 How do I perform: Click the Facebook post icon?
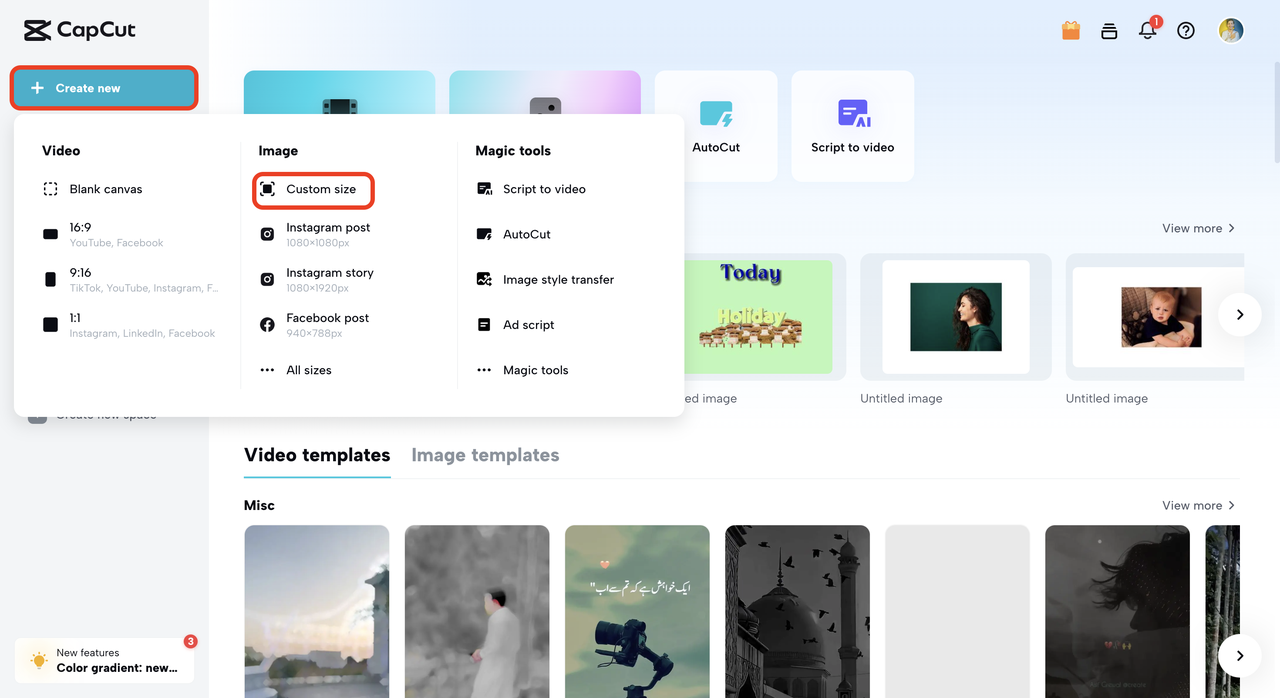point(267,324)
